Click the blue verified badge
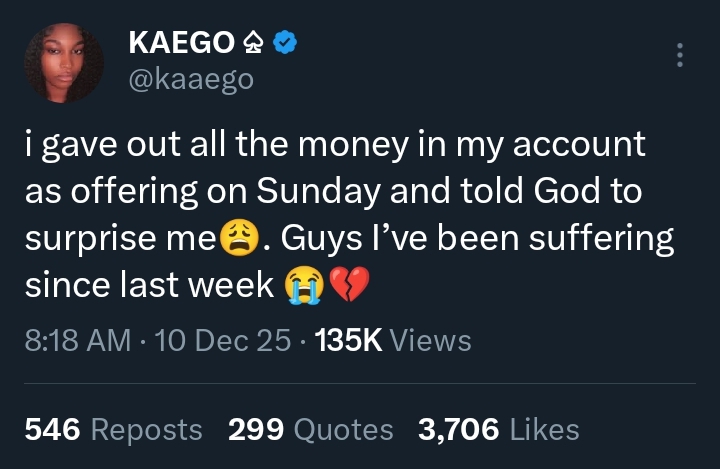720x469 pixels. [285, 43]
